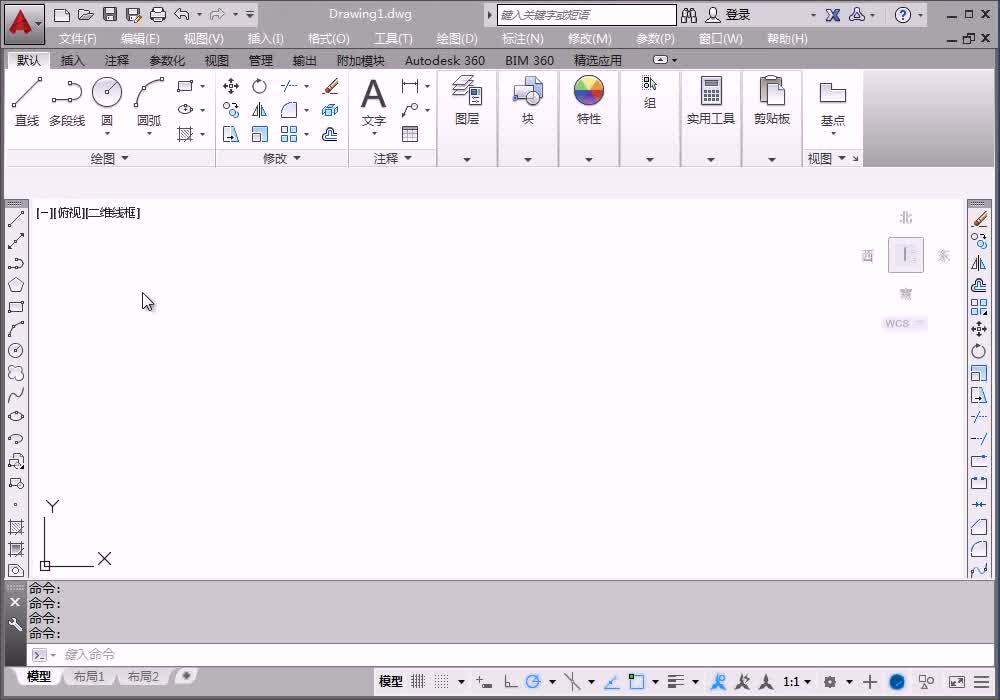Click the Print (plot) icon in quick access

click(158, 15)
